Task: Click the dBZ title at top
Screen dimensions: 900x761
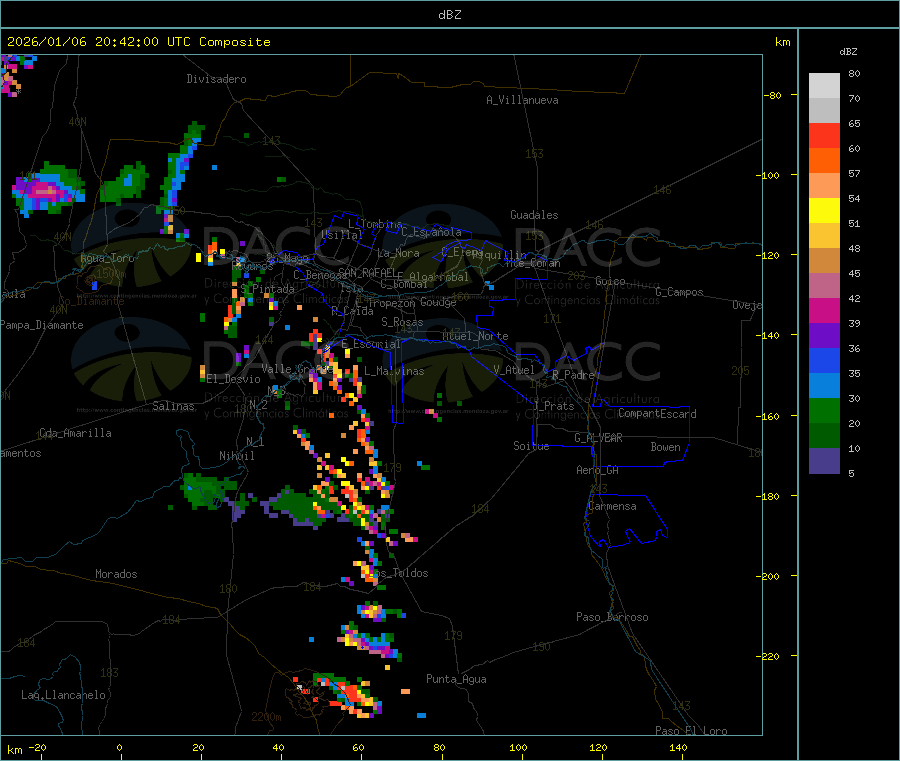Action: [449, 15]
